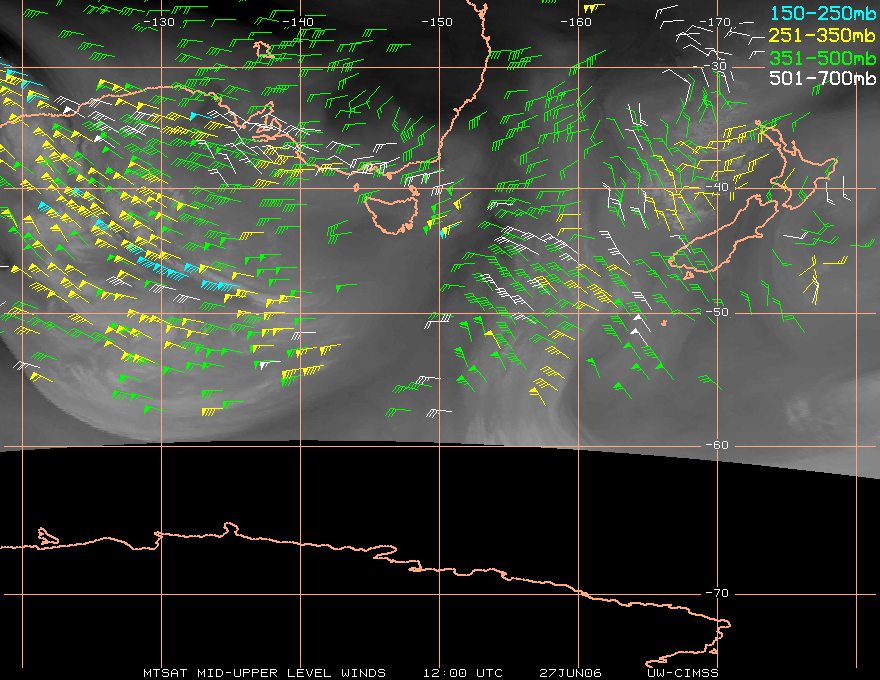Click the -60 latitude label
Viewport: 880px width, 680px height.
(x=718, y=446)
